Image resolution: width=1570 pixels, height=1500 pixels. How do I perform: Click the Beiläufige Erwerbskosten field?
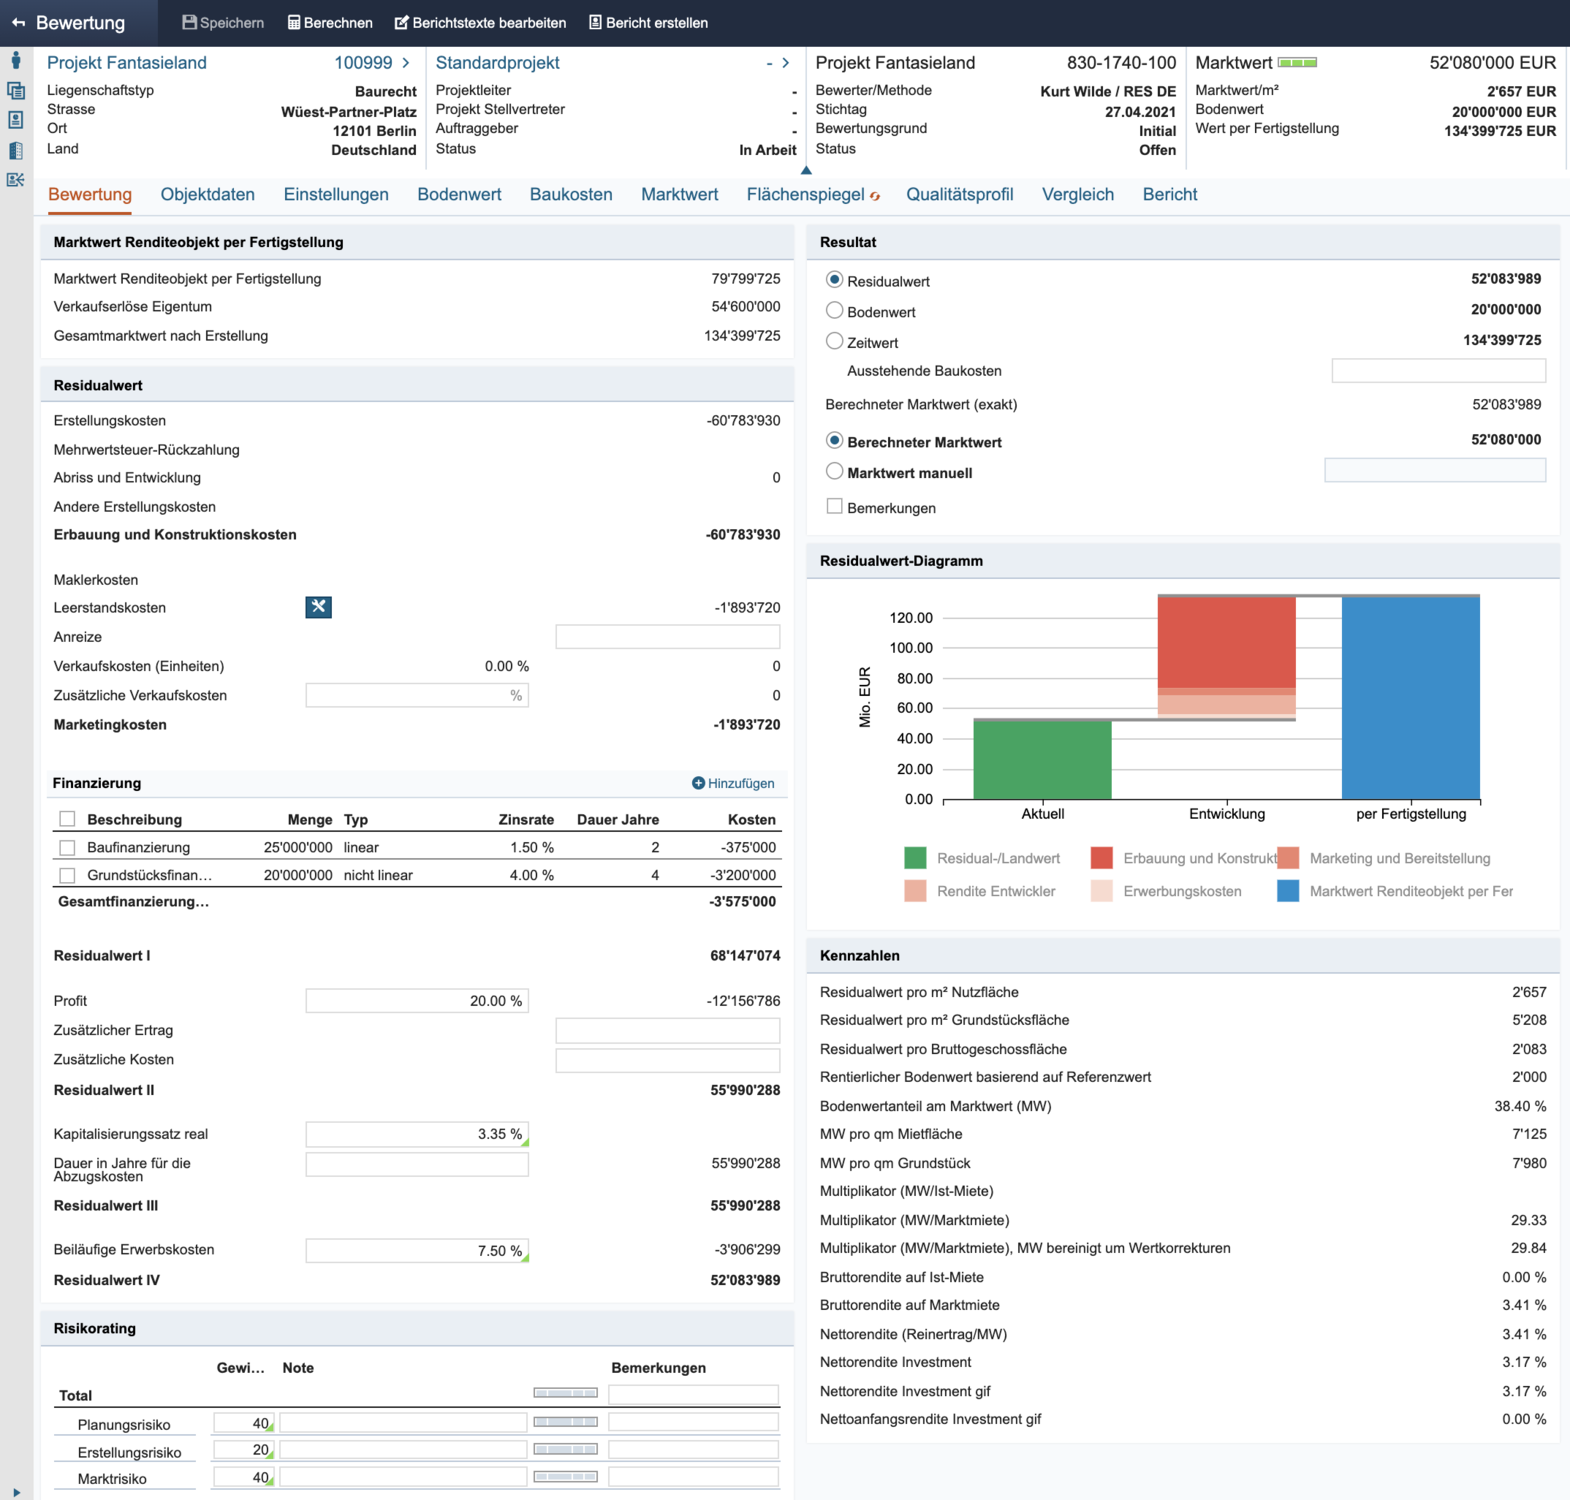[x=417, y=1250]
